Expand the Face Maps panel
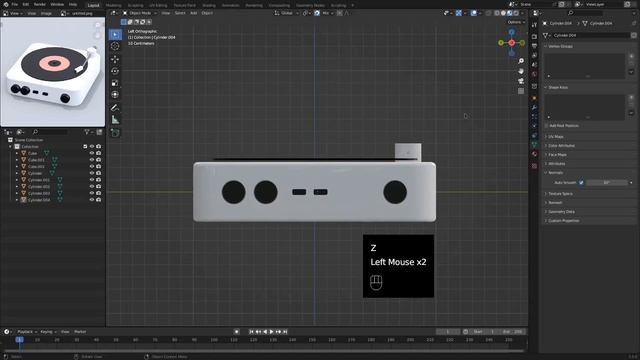 coord(557,155)
